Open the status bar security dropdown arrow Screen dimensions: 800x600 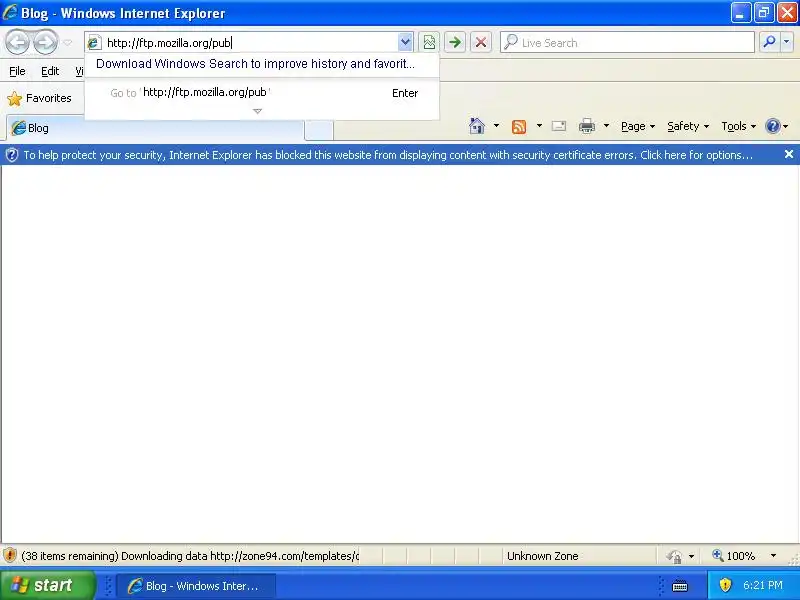click(691, 556)
